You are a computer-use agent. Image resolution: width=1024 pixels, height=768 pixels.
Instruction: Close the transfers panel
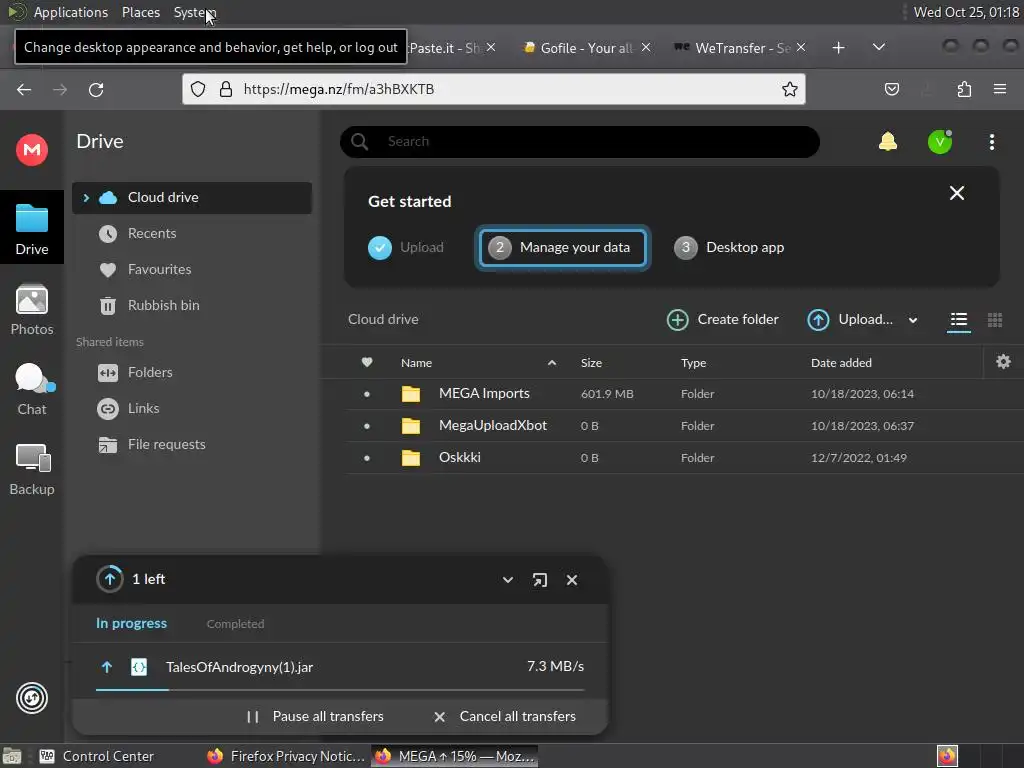pos(571,580)
